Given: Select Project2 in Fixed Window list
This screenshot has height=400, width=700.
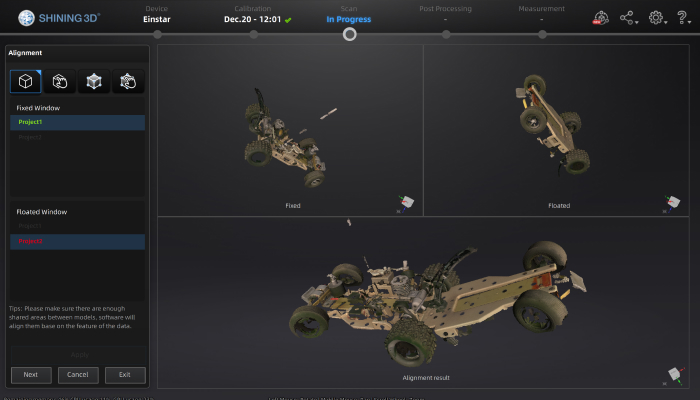Looking at the screenshot, I should point(78,137).
